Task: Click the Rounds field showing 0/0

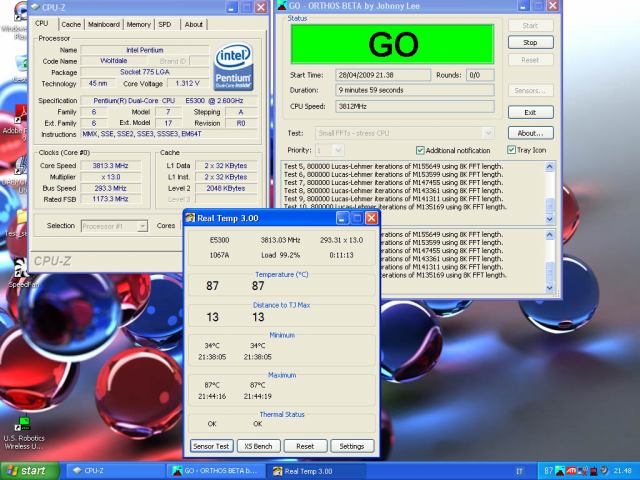Action: pos(480,75)
